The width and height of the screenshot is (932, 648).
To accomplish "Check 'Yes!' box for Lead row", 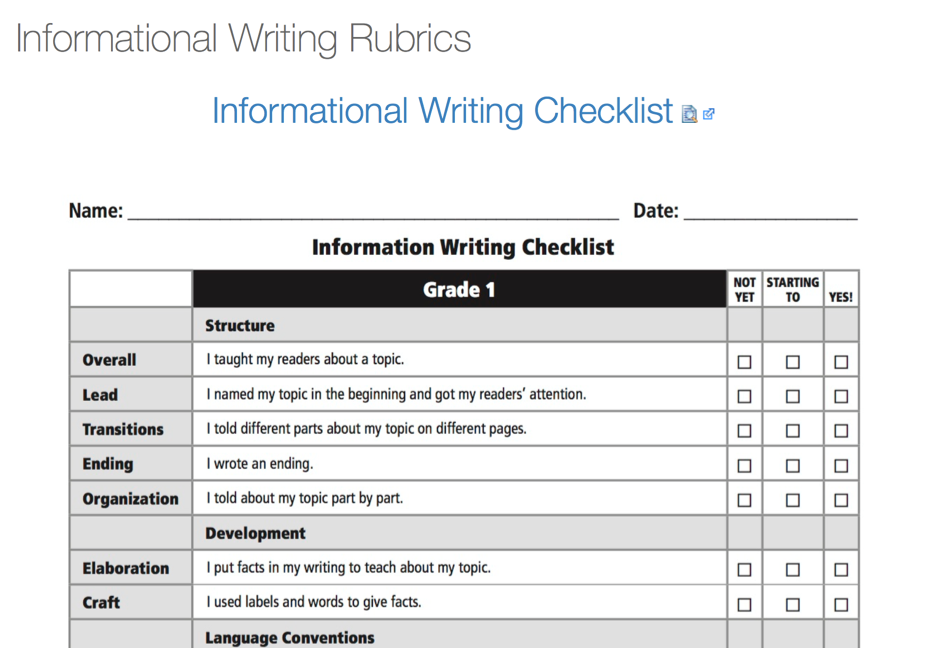I will coord(841,396).
